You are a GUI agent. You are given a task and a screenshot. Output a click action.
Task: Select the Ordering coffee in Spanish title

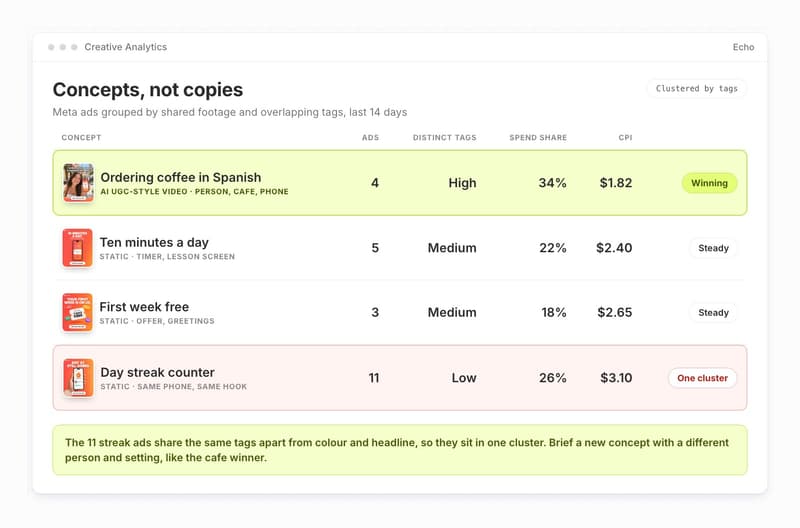click(181, 178)
